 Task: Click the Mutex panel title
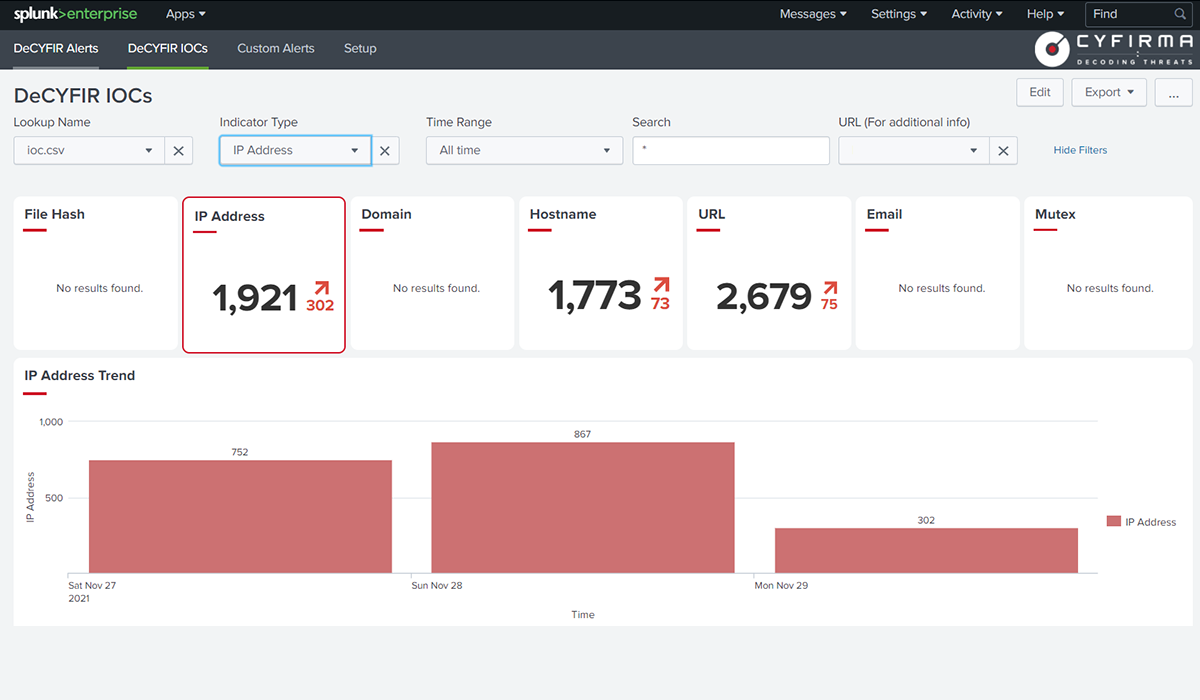(x=1055, y=214)
